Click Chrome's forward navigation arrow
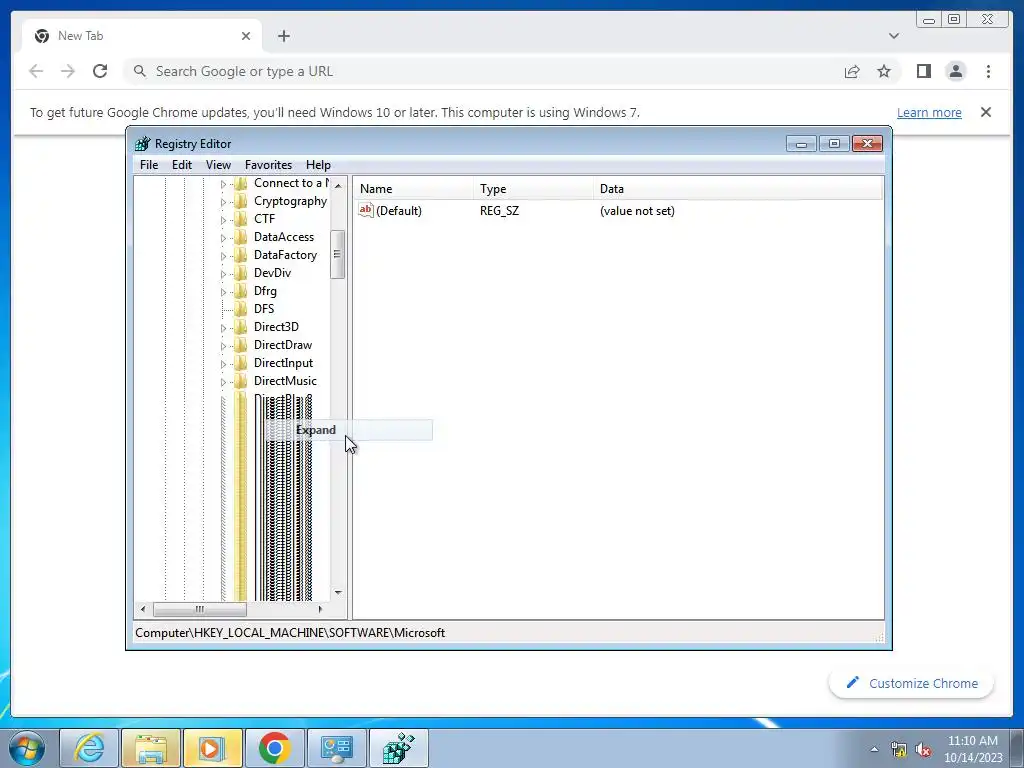The width and height of the screenshot is (1024, 768). [68, 71]
